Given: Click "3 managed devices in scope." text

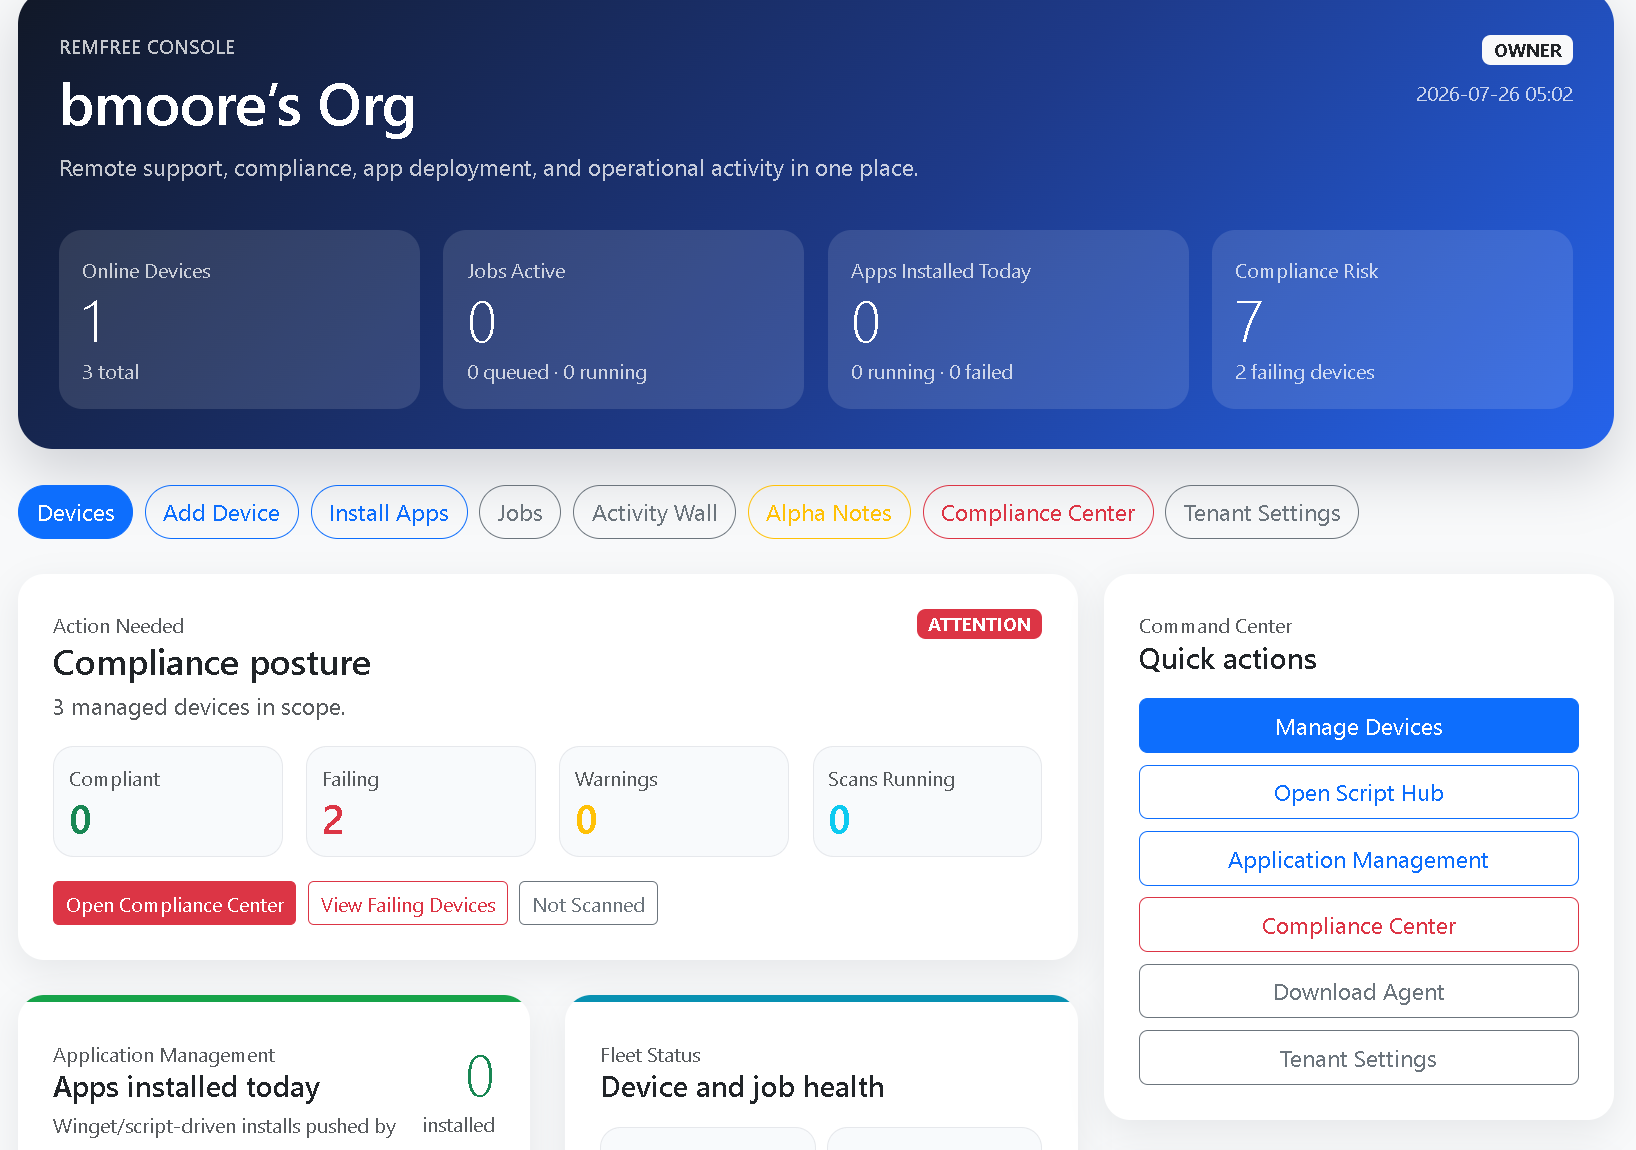Looking at the screenshot, I should tap(199, 707).
